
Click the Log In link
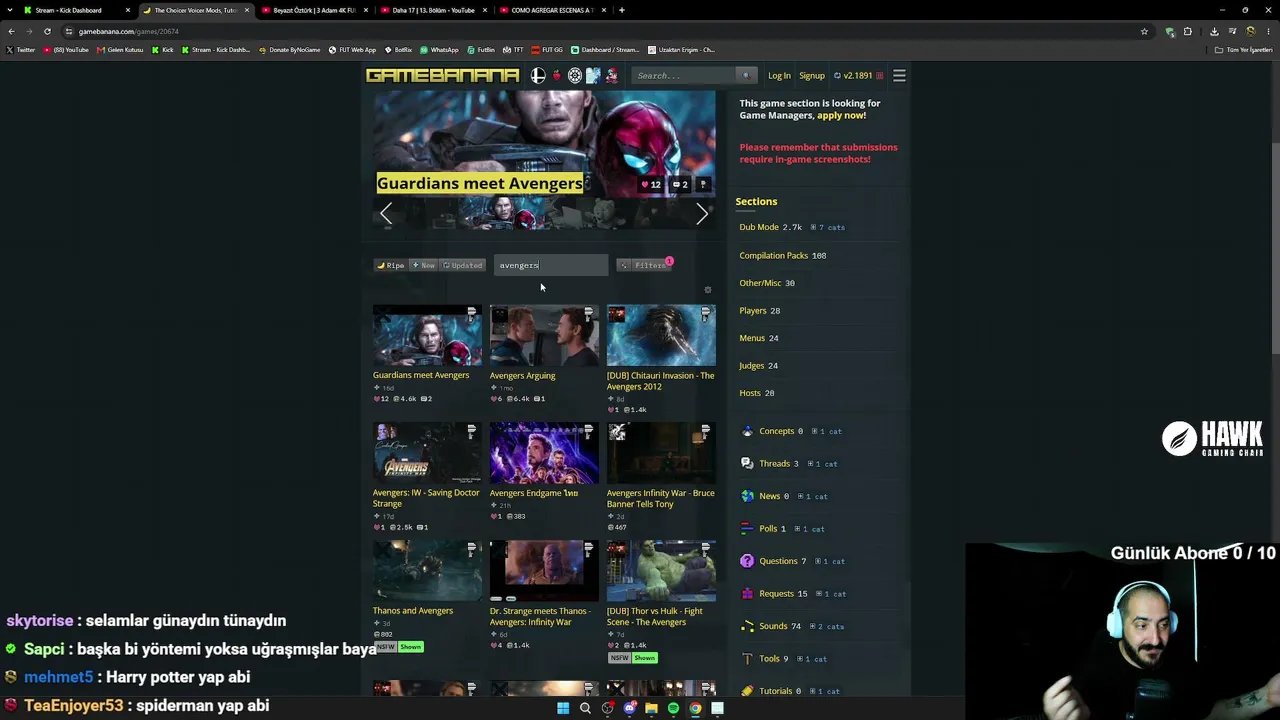coord(779,76)
